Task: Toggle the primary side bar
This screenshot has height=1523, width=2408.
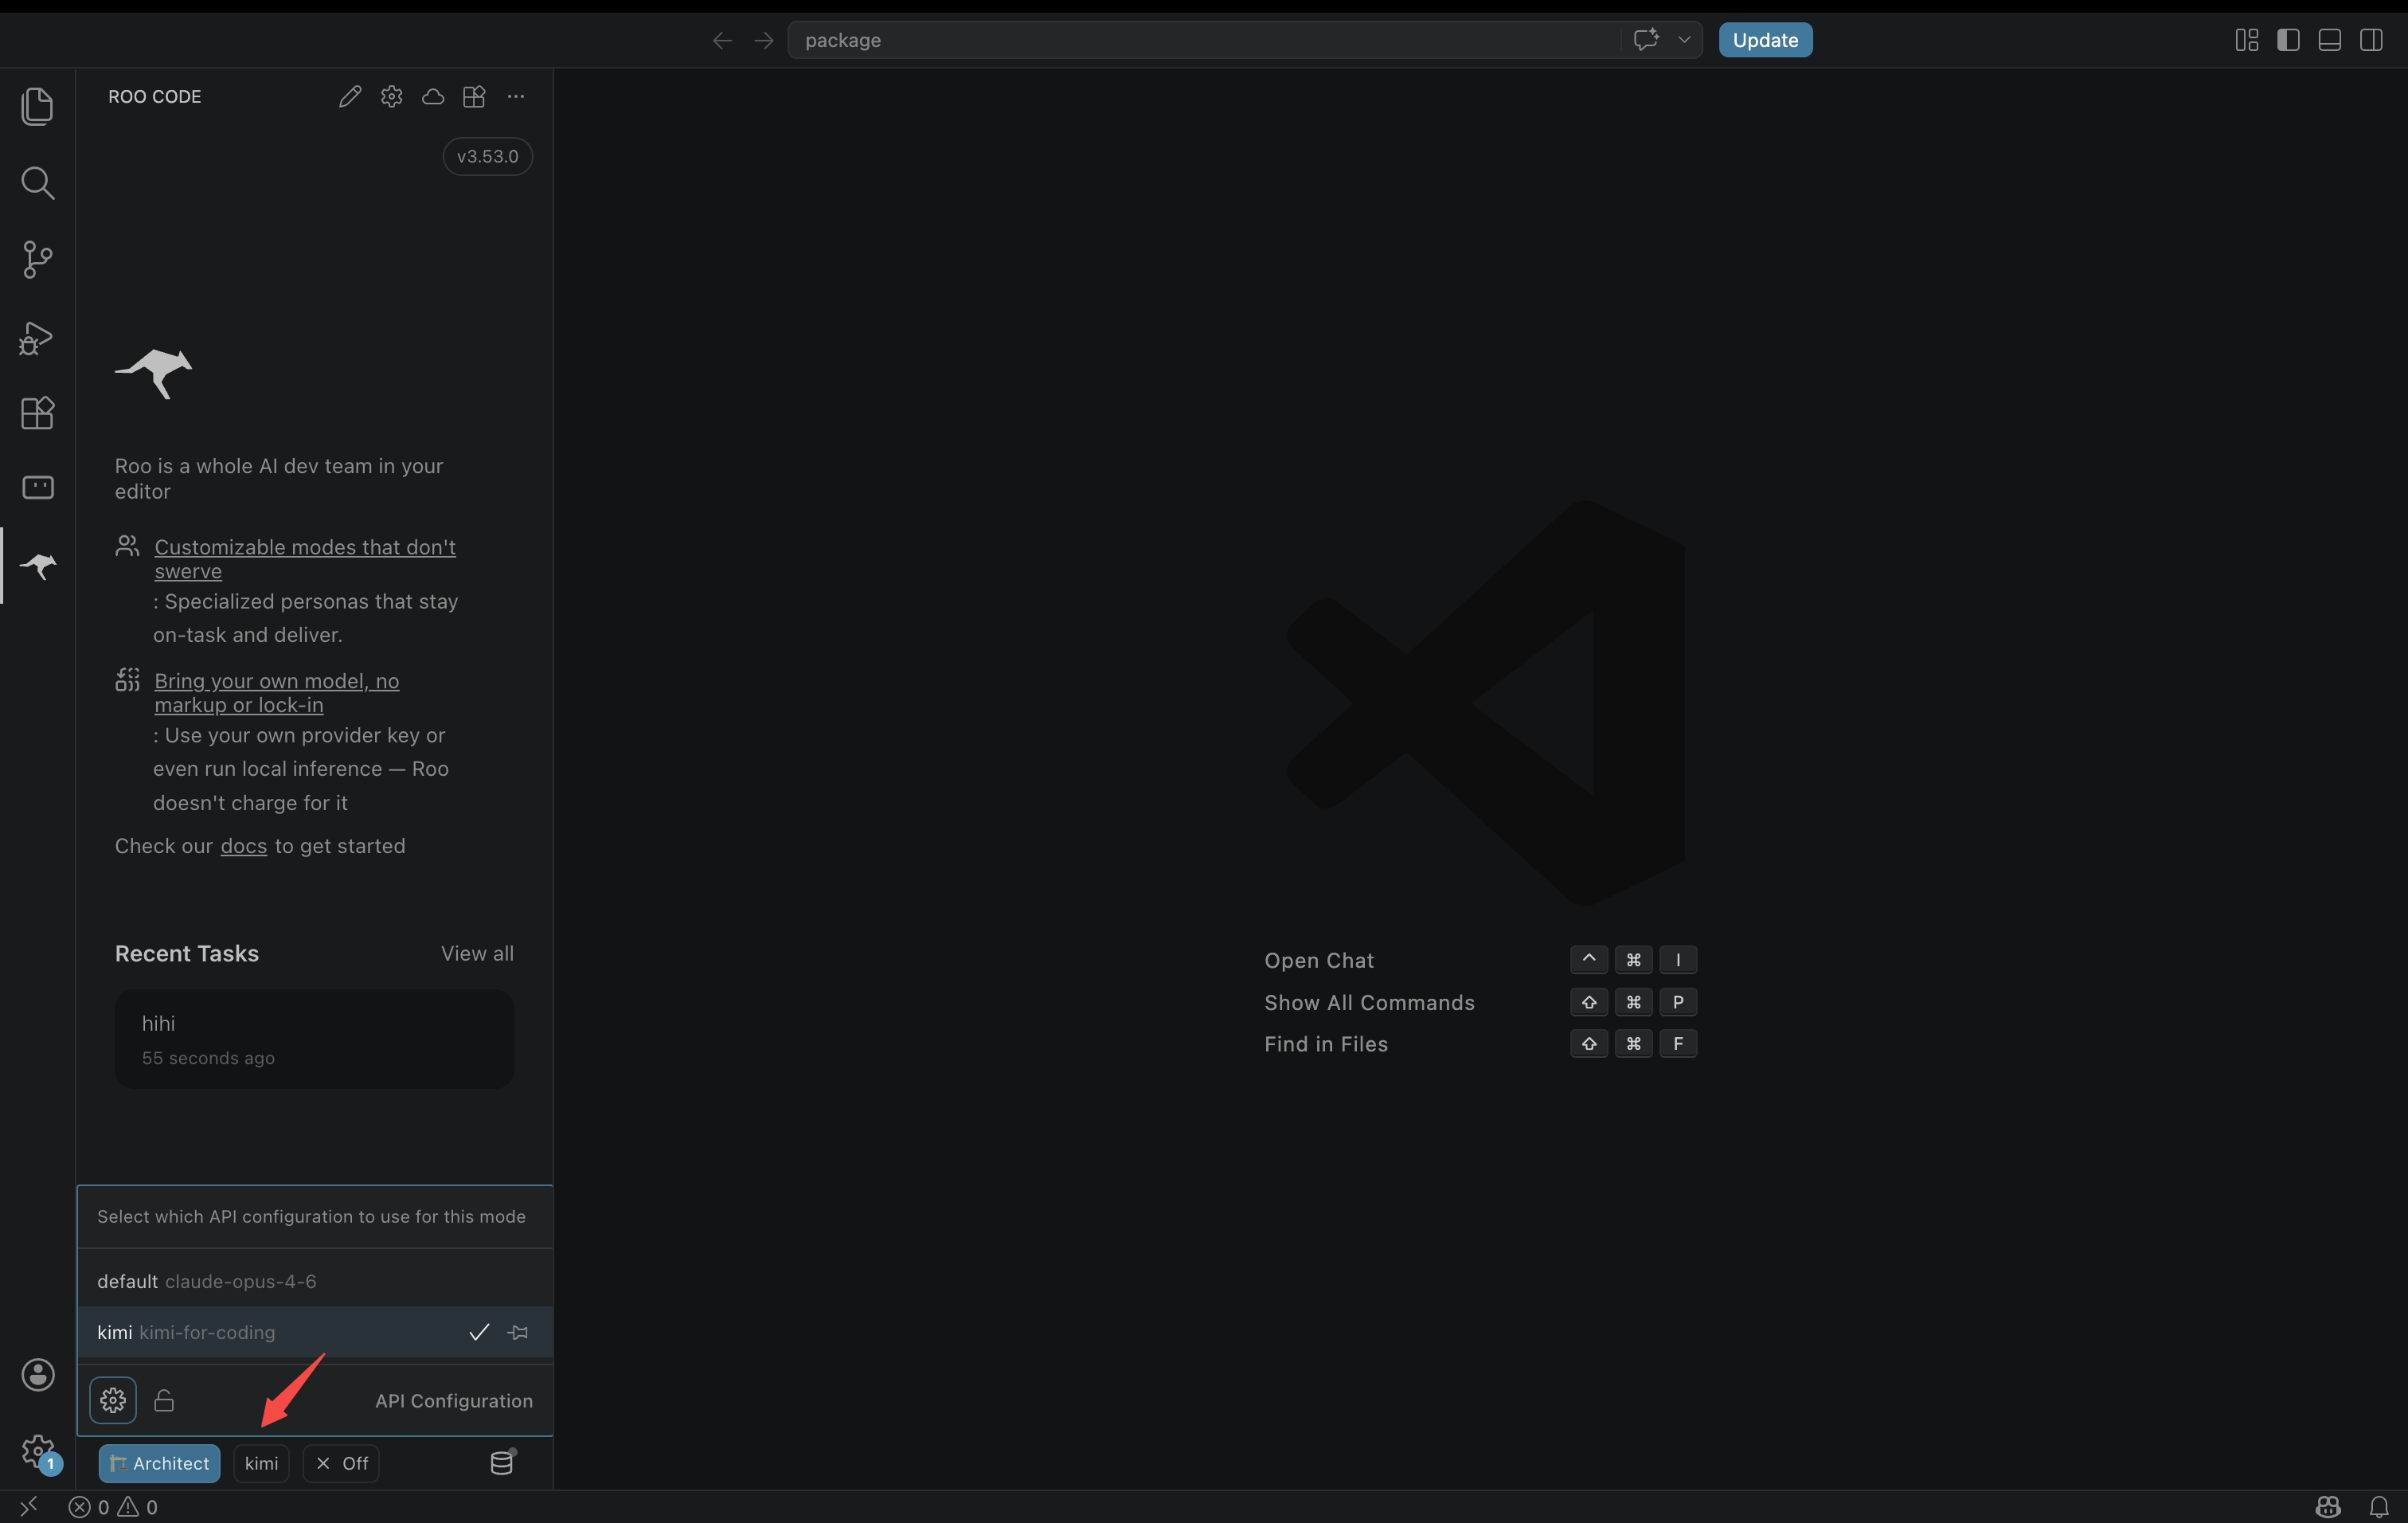Action: click(2288, 40)
